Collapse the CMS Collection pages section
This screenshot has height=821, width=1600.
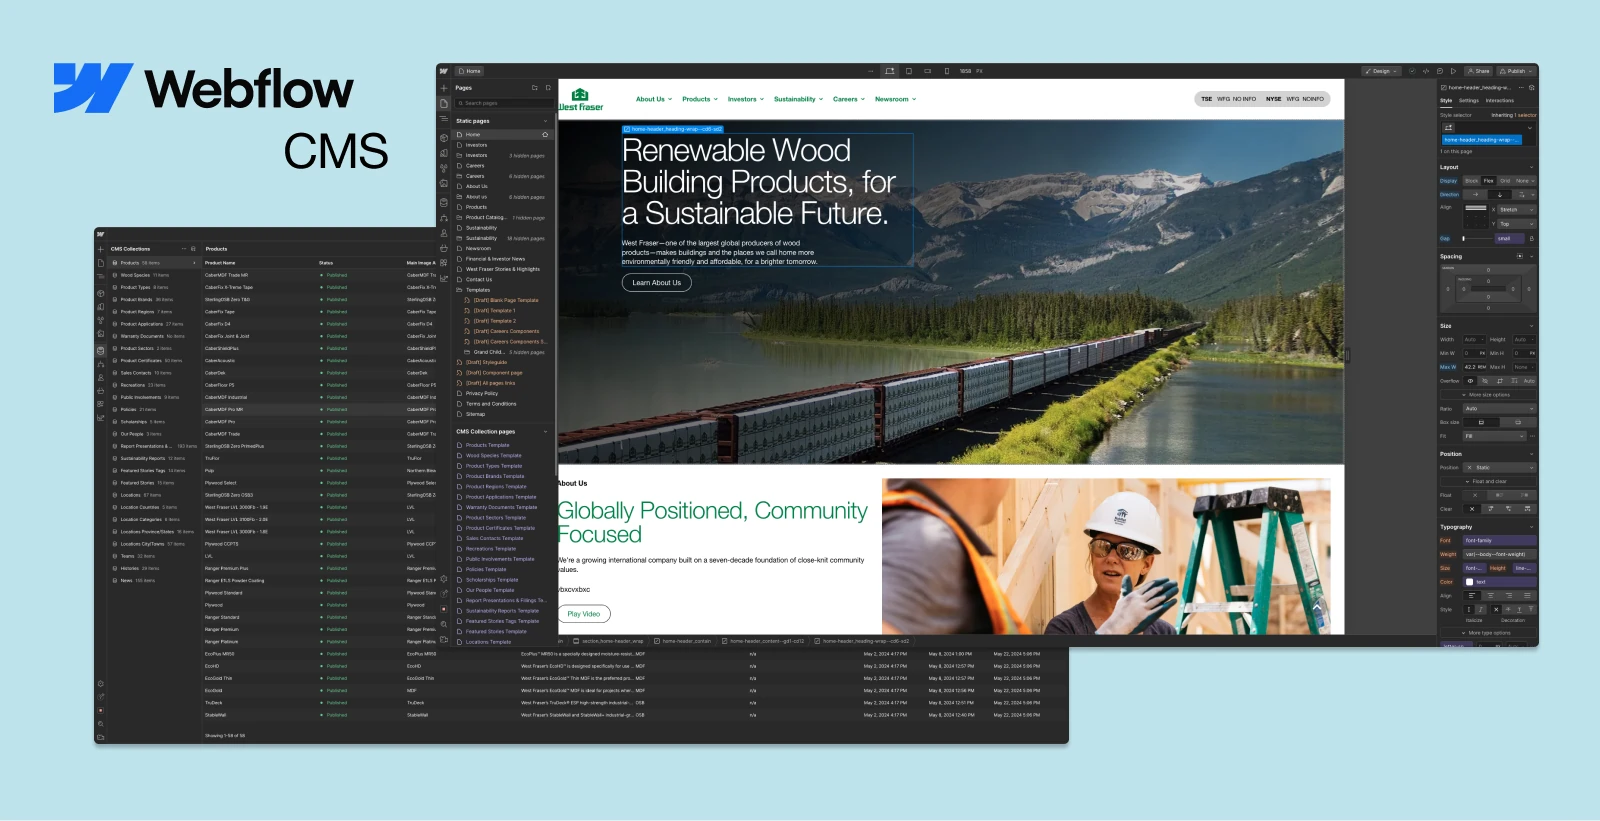pyautogui.click(x=545, y=431)
